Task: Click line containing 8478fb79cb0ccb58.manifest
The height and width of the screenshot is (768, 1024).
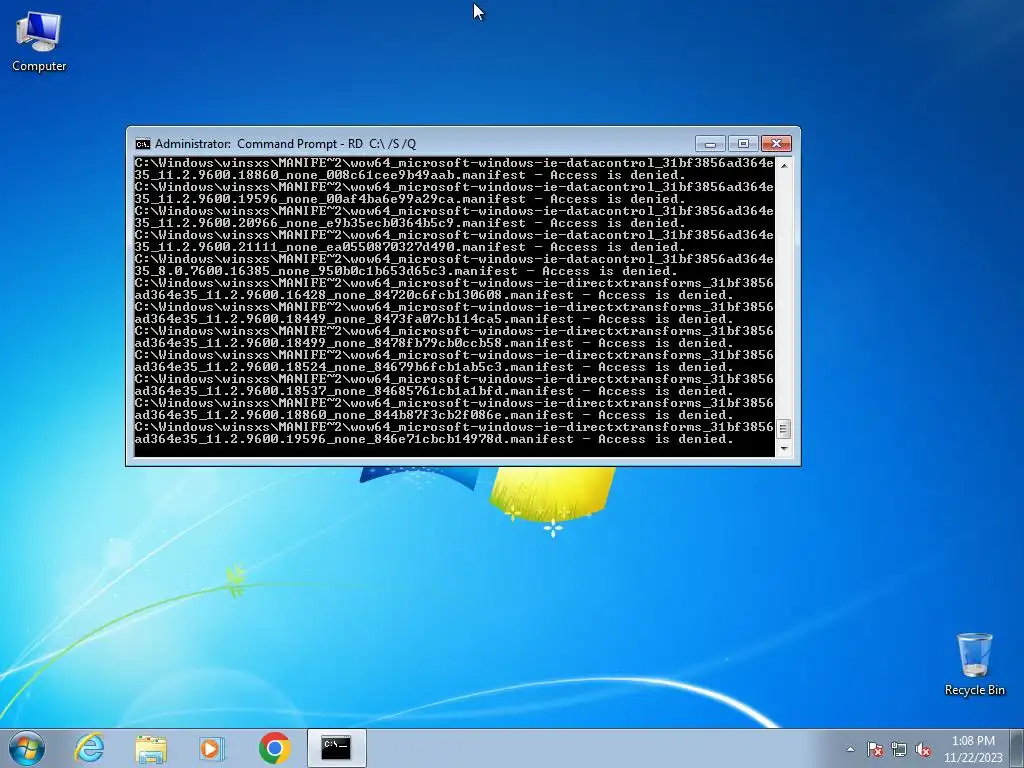Action: pos(434,344)
